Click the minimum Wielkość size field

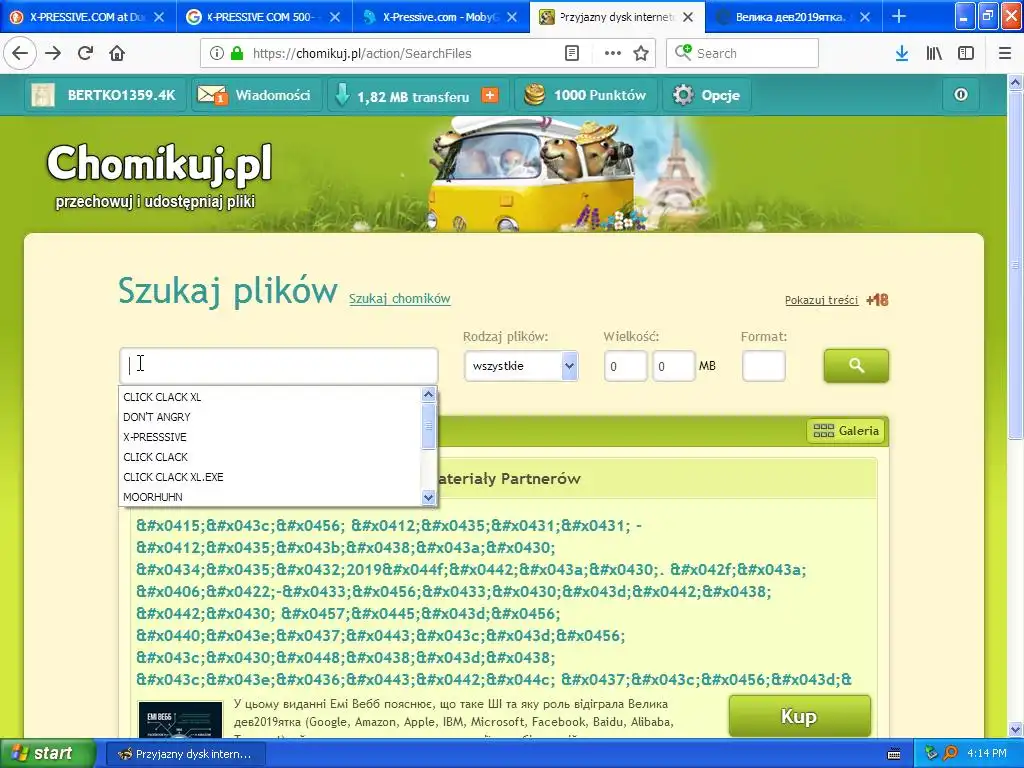626,366
